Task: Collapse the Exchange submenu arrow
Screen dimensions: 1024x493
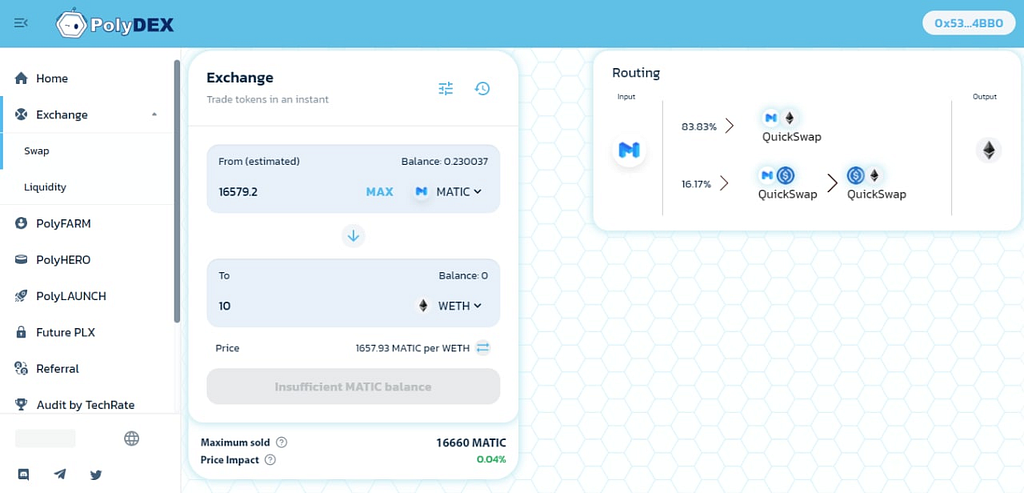Action: pyautogui.click(x=154, y=115)
